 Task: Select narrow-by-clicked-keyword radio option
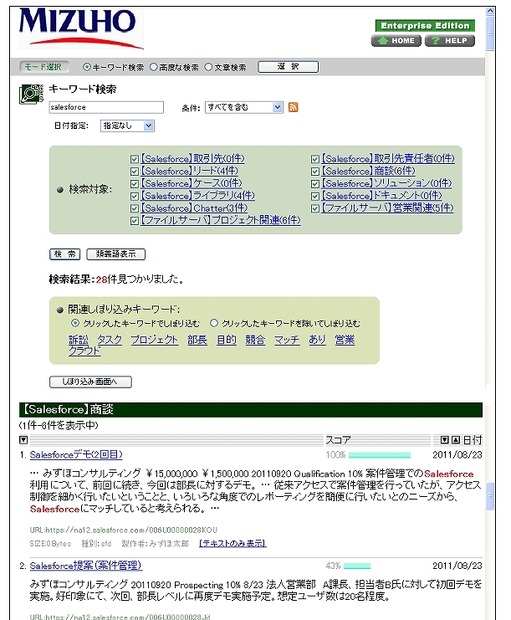[75, 323]
